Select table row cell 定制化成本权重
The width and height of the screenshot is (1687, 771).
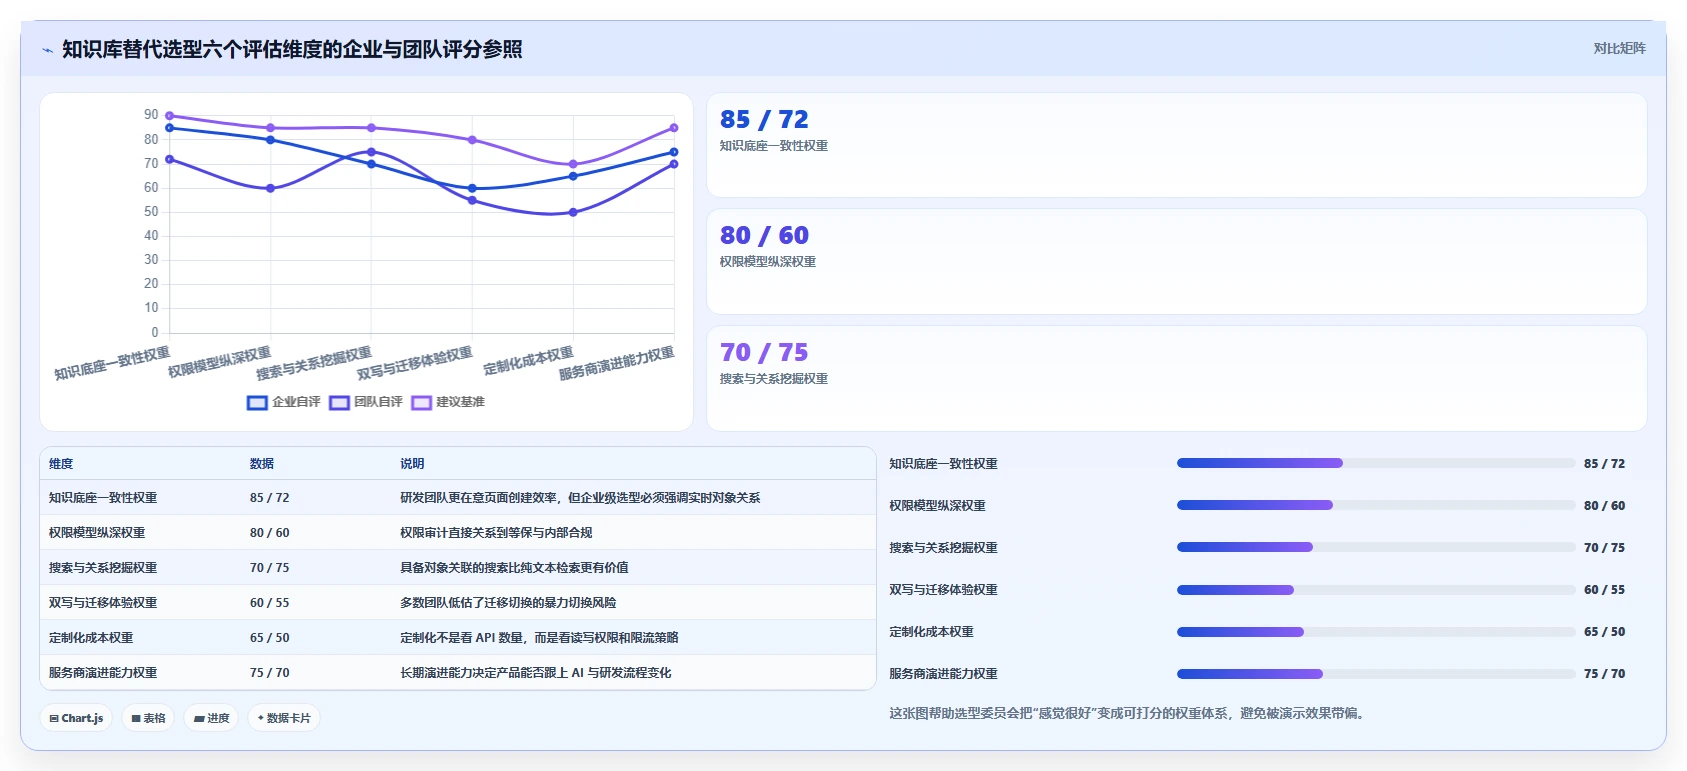[x=91, y=637]
